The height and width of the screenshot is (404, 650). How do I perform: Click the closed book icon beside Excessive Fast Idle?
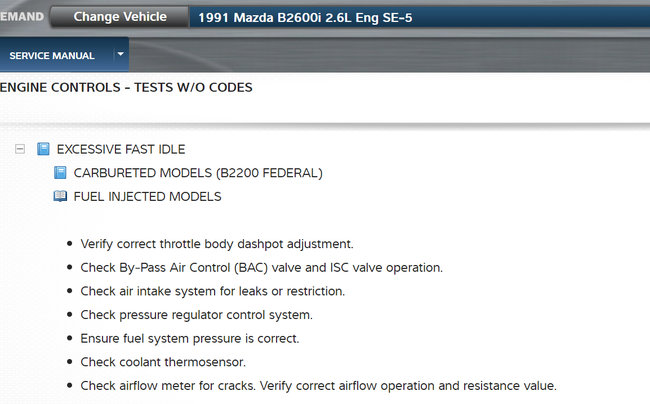click(x=43, y=149)
